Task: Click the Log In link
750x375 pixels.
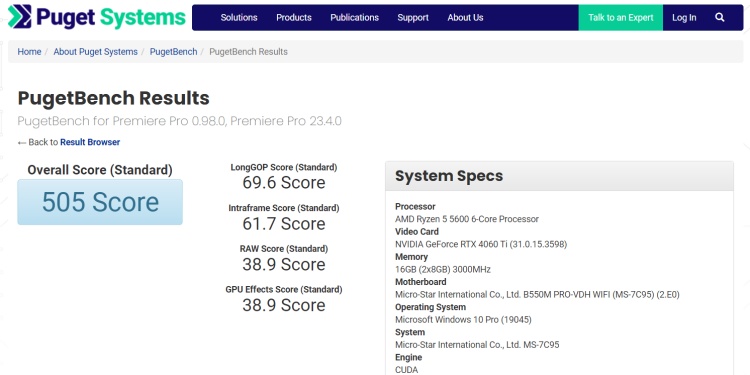Action: click(x=684, y=18)
